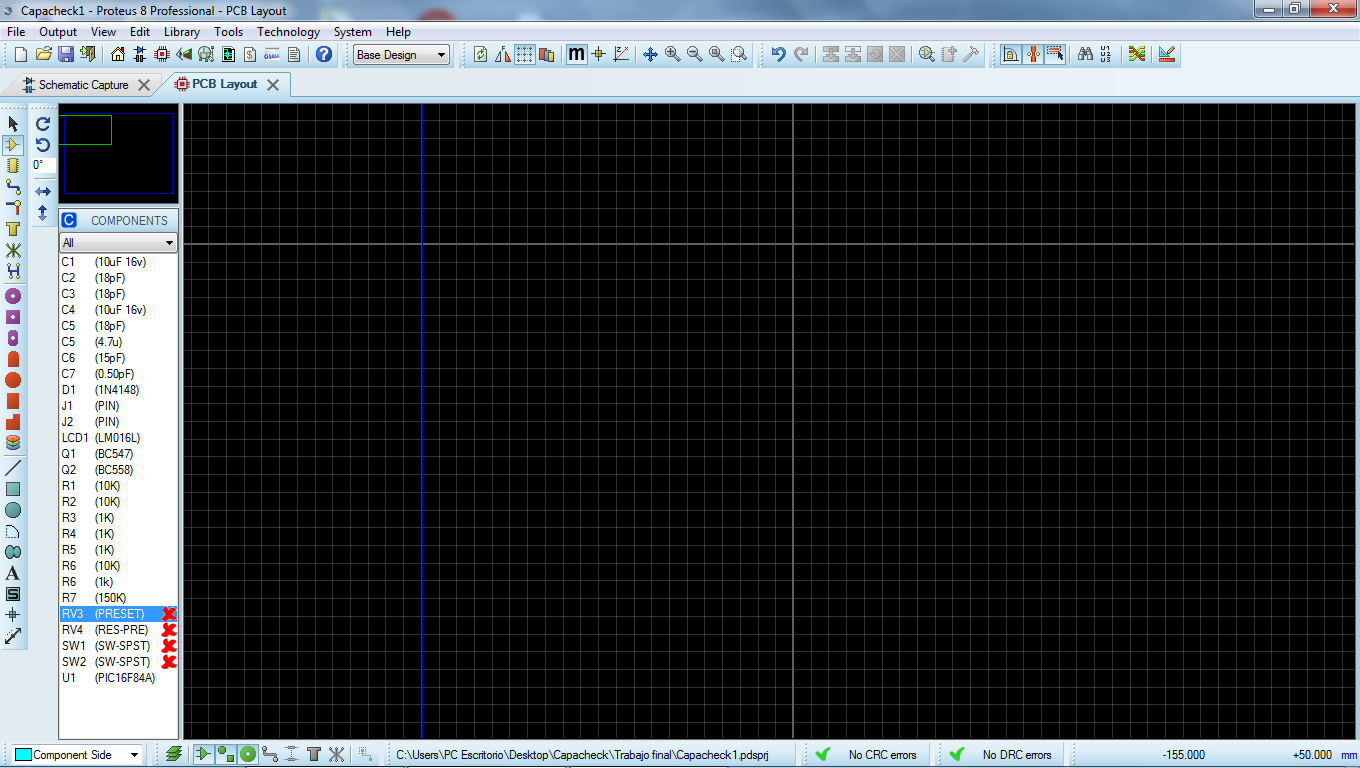Select the Ratsnest mode tool
1360x768 pixels.
tap(13, 250)
